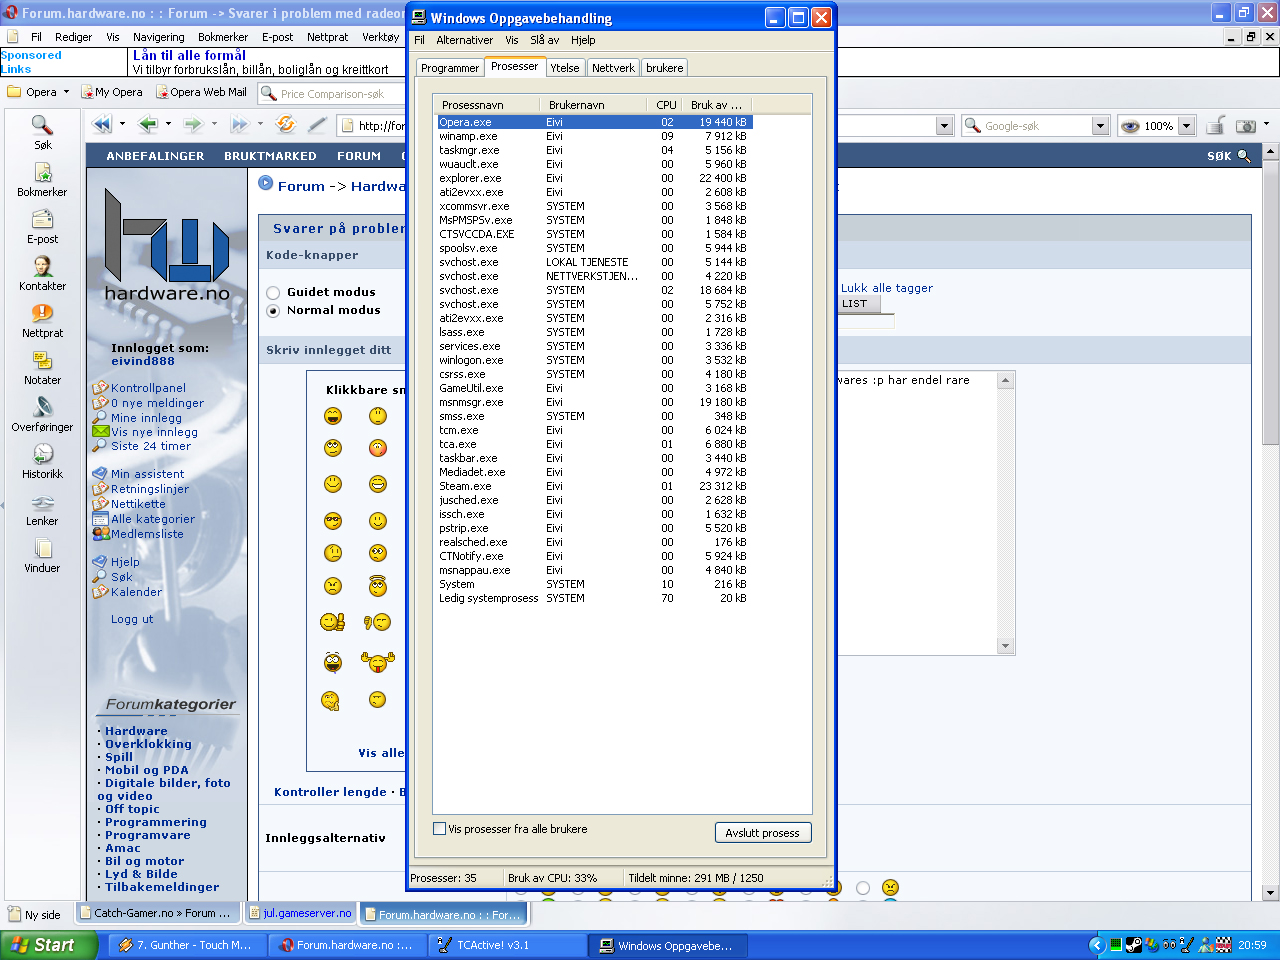Tick 'Vis prosesser fra alle brukere' checkbox
1280x960 pixels.
pyautogui.click(x=439, y=829)
